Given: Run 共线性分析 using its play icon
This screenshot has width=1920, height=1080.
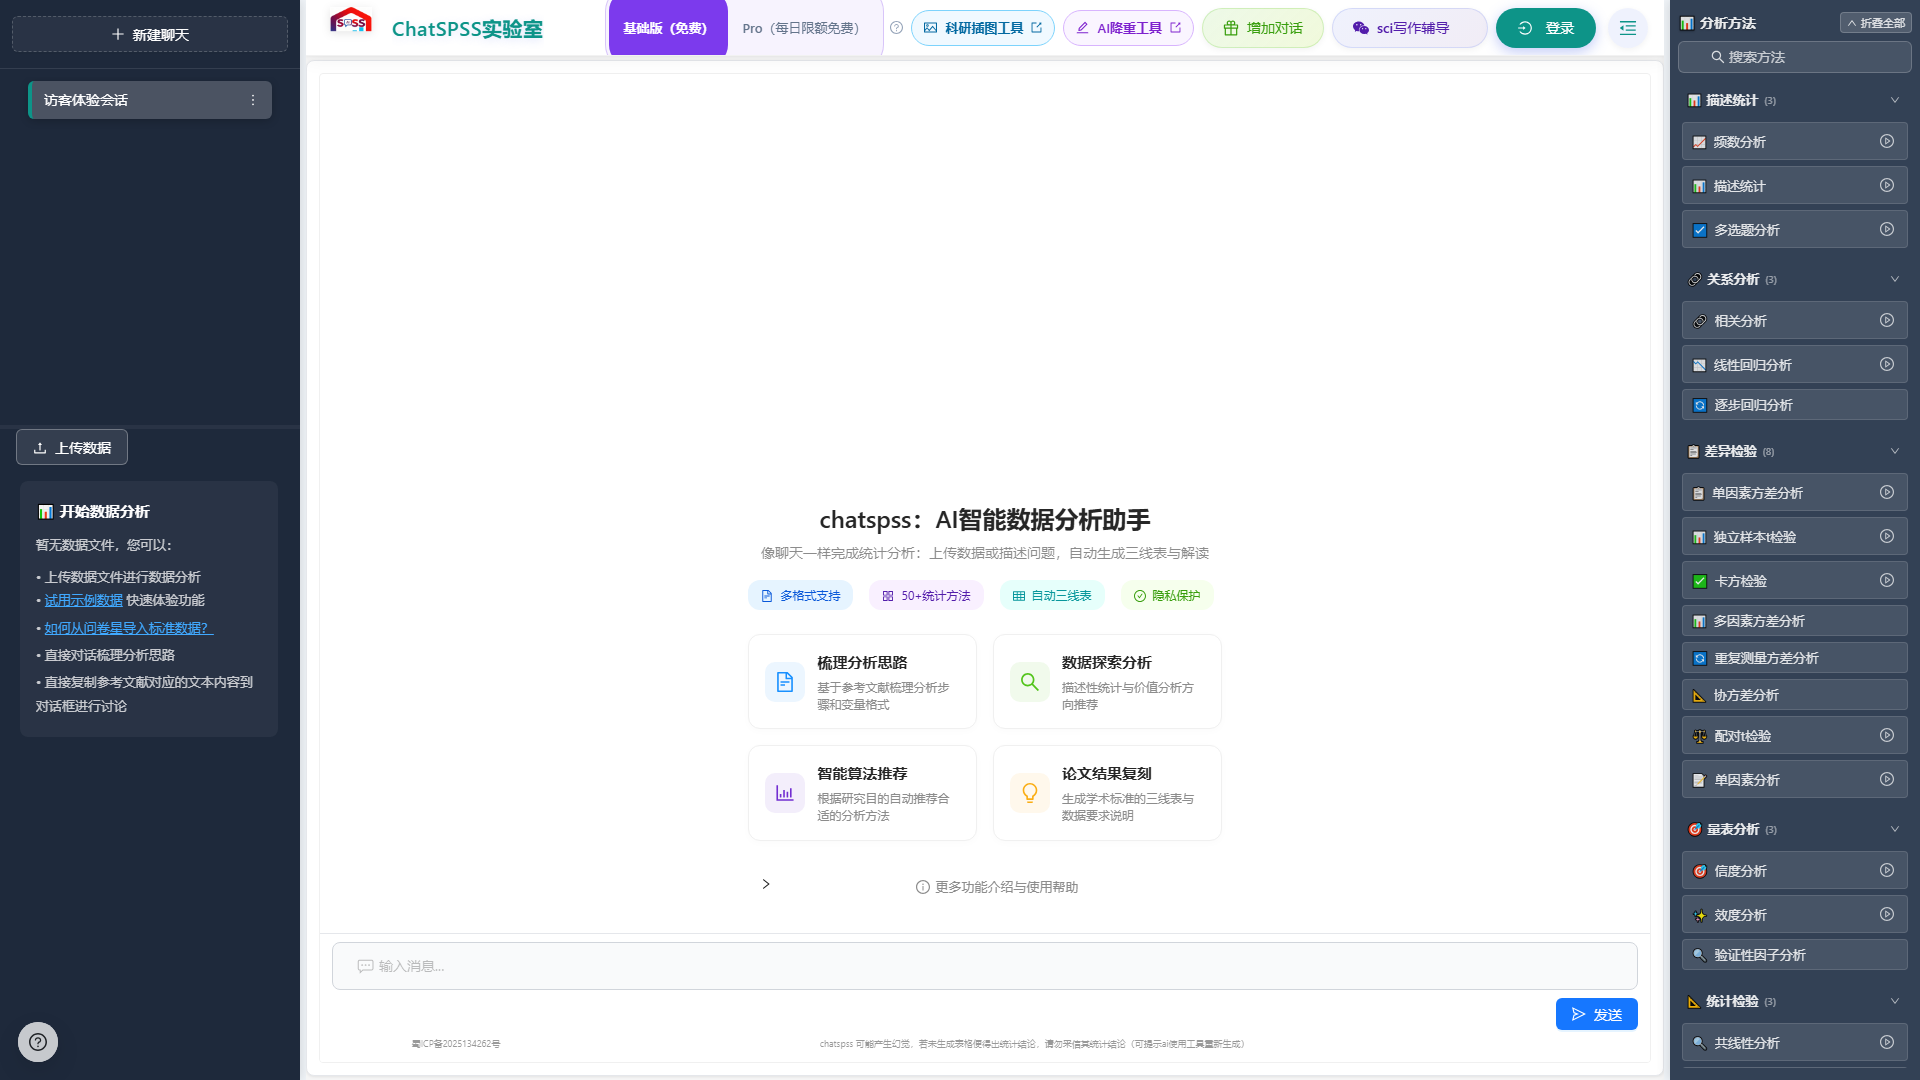Looking at the screenshot, I should tap(1886, 1043).
